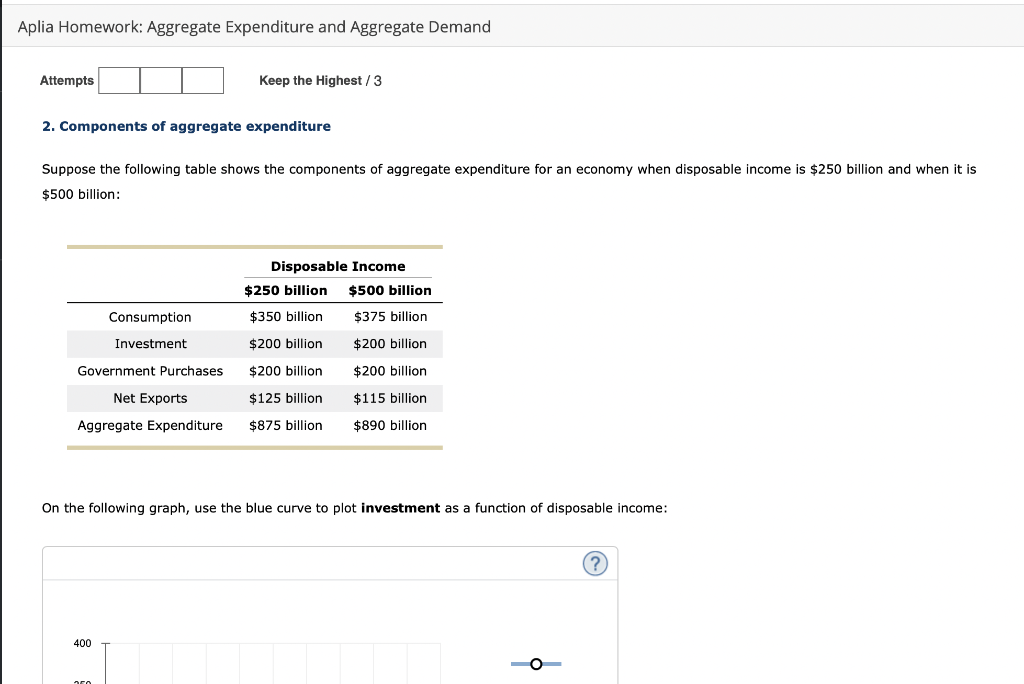Screen dimensions: 1024x684
Task: Select the Investment row of the table
Action: coord(150,344)
